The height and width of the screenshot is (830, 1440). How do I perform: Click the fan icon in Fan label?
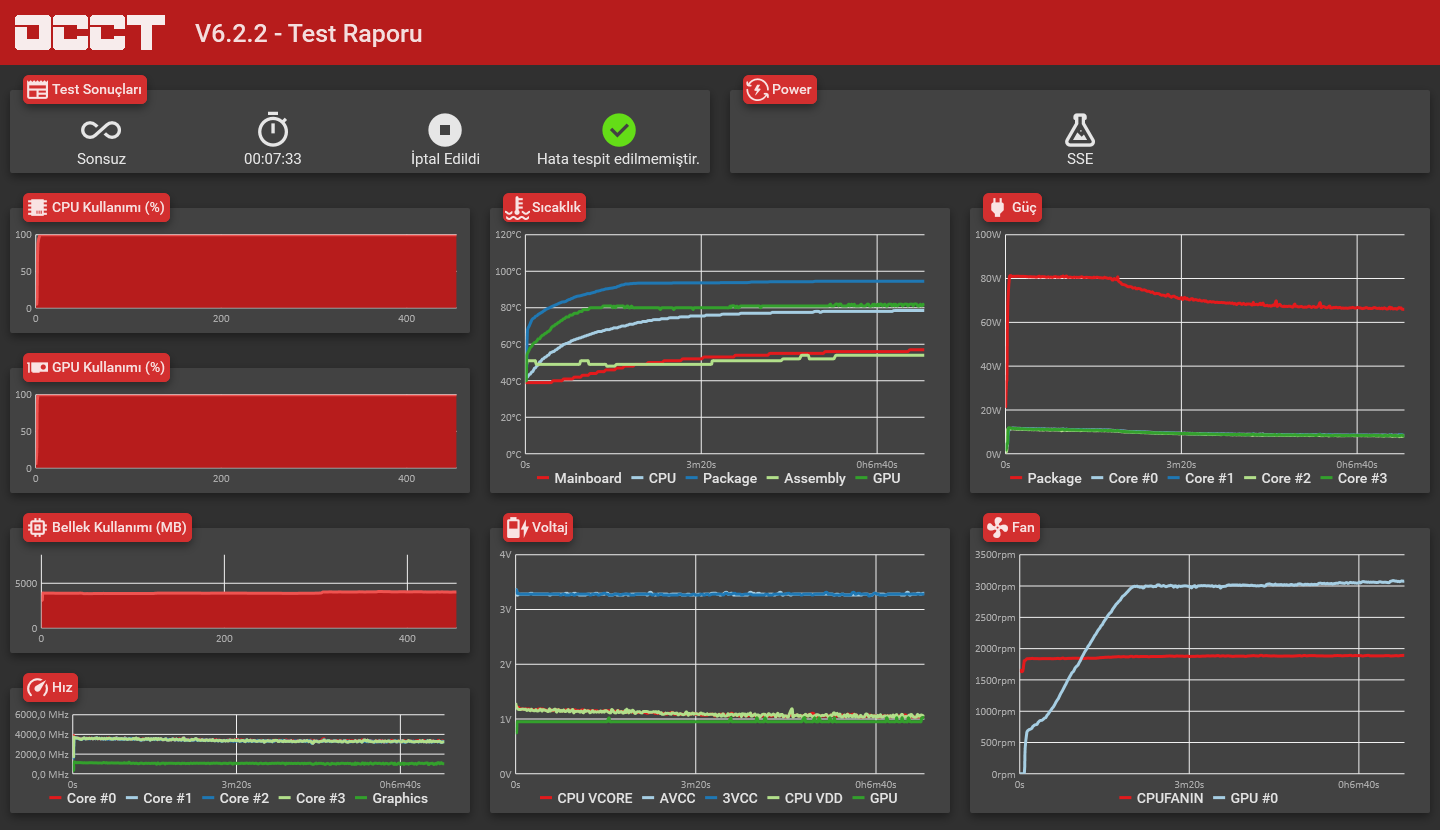pos(997,527)
